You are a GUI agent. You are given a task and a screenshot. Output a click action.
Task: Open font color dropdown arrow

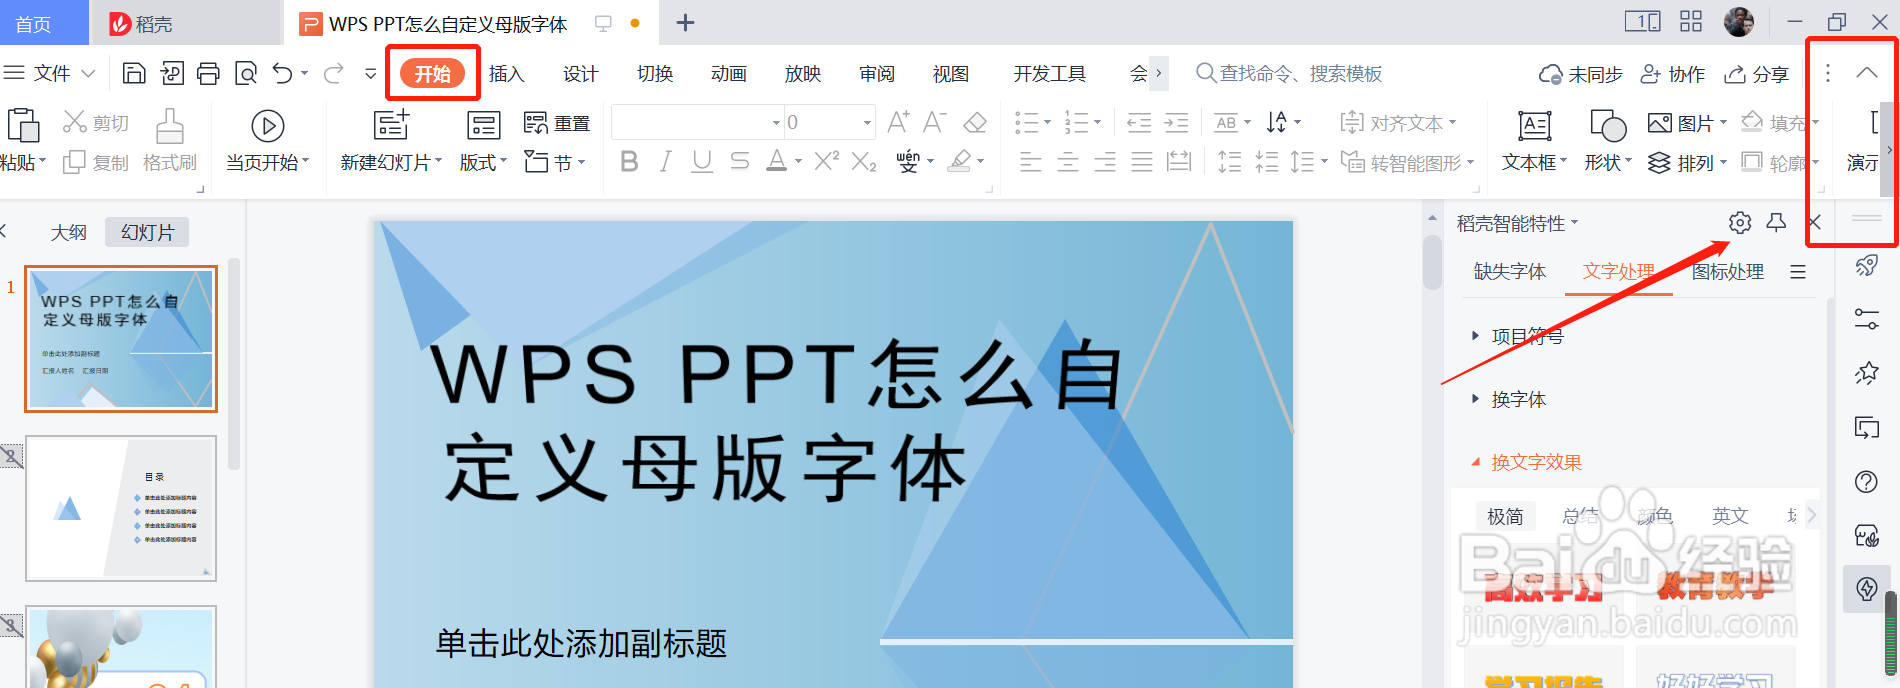tap(798, 161)
